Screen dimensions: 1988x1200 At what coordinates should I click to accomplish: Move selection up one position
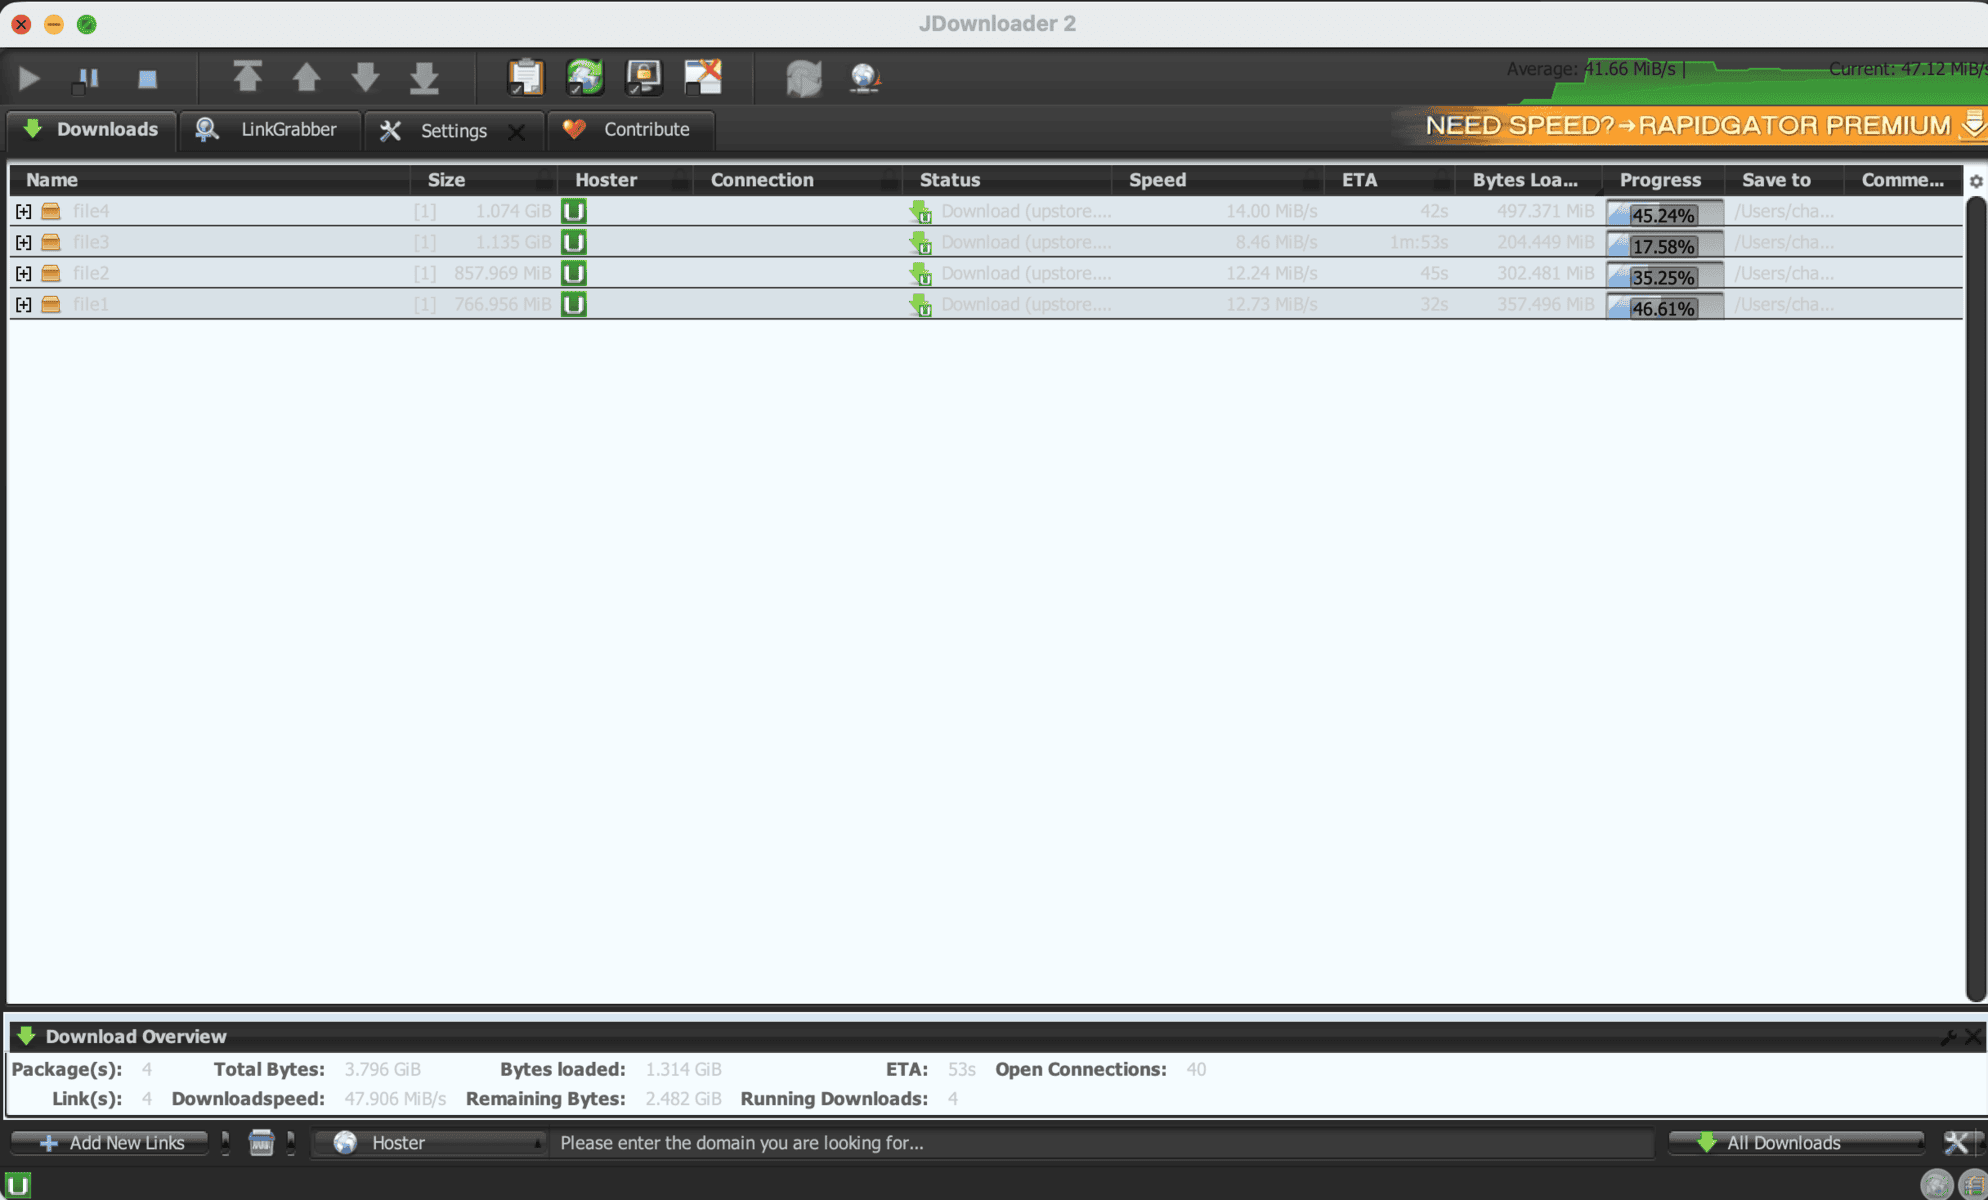[x=306, y=77]
